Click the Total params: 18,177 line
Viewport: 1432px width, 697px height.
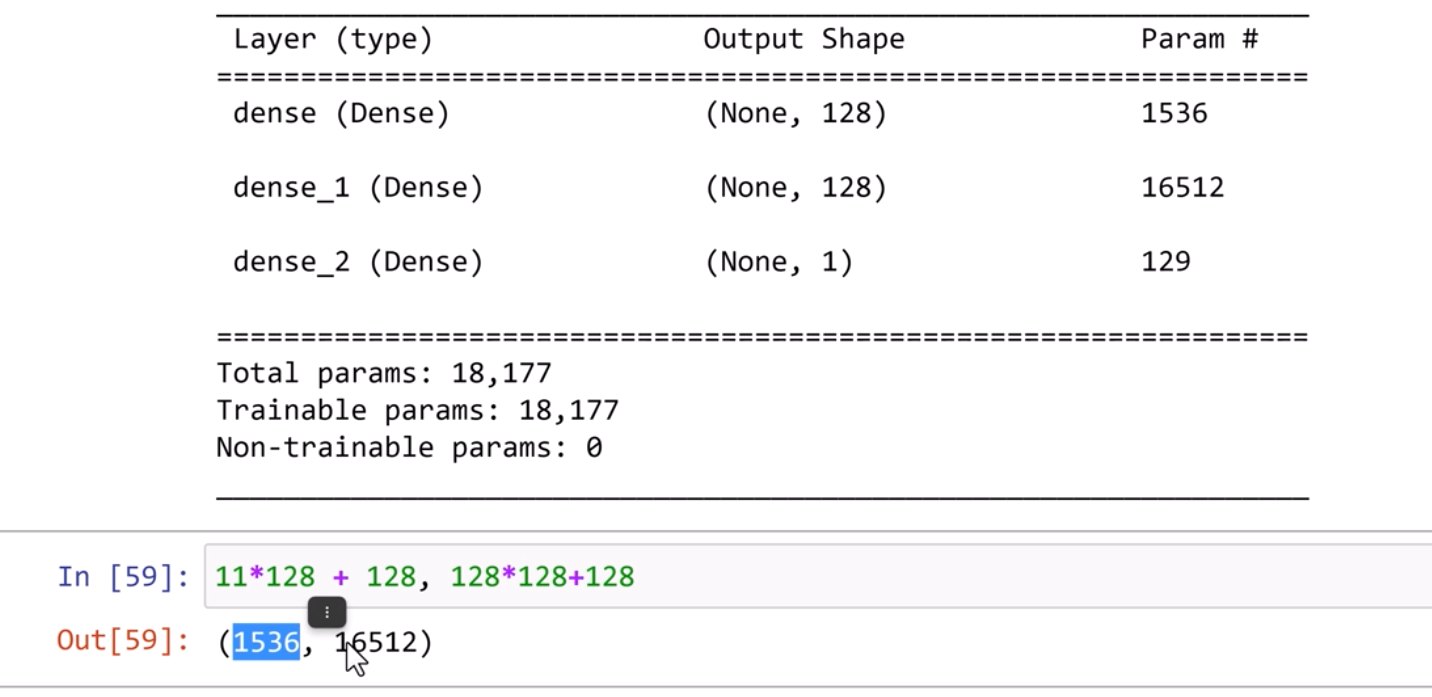(x=384, y=374)
